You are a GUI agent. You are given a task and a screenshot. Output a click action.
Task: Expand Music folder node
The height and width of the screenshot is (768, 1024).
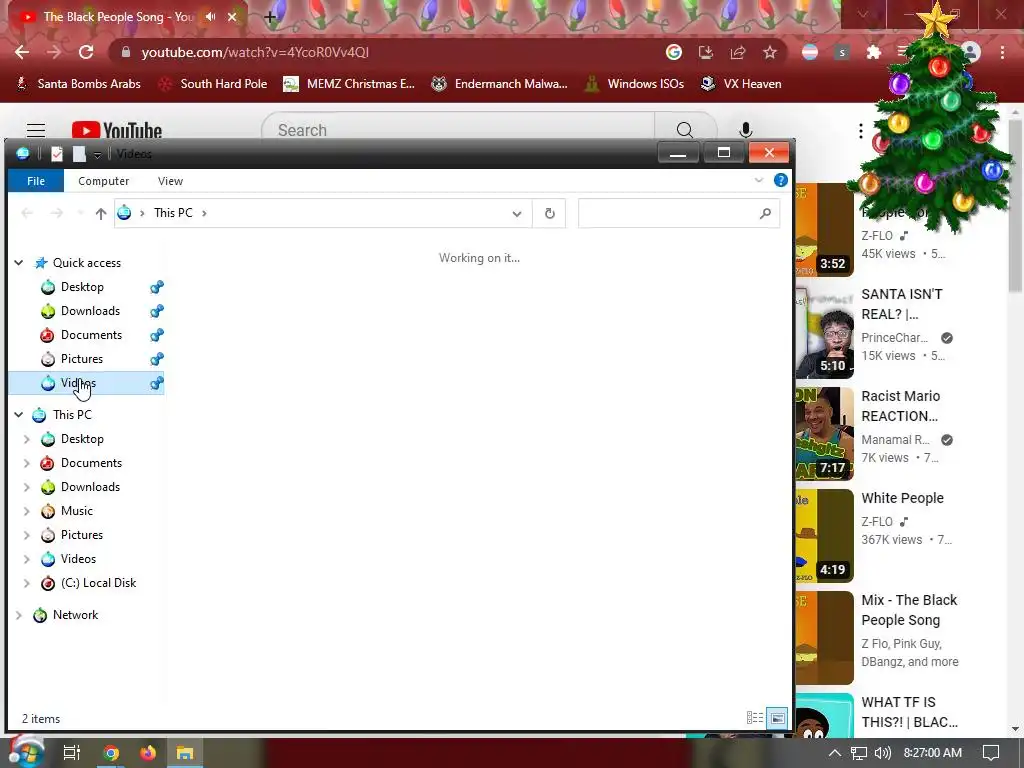(27, 511)
